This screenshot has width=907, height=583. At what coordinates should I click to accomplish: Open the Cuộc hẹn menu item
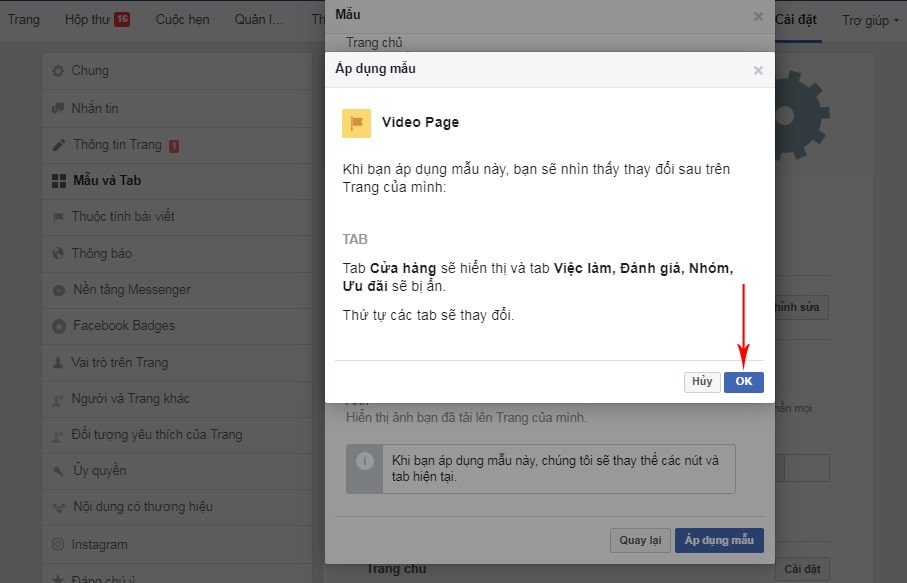pyautogui.click(x=182, y=19)
